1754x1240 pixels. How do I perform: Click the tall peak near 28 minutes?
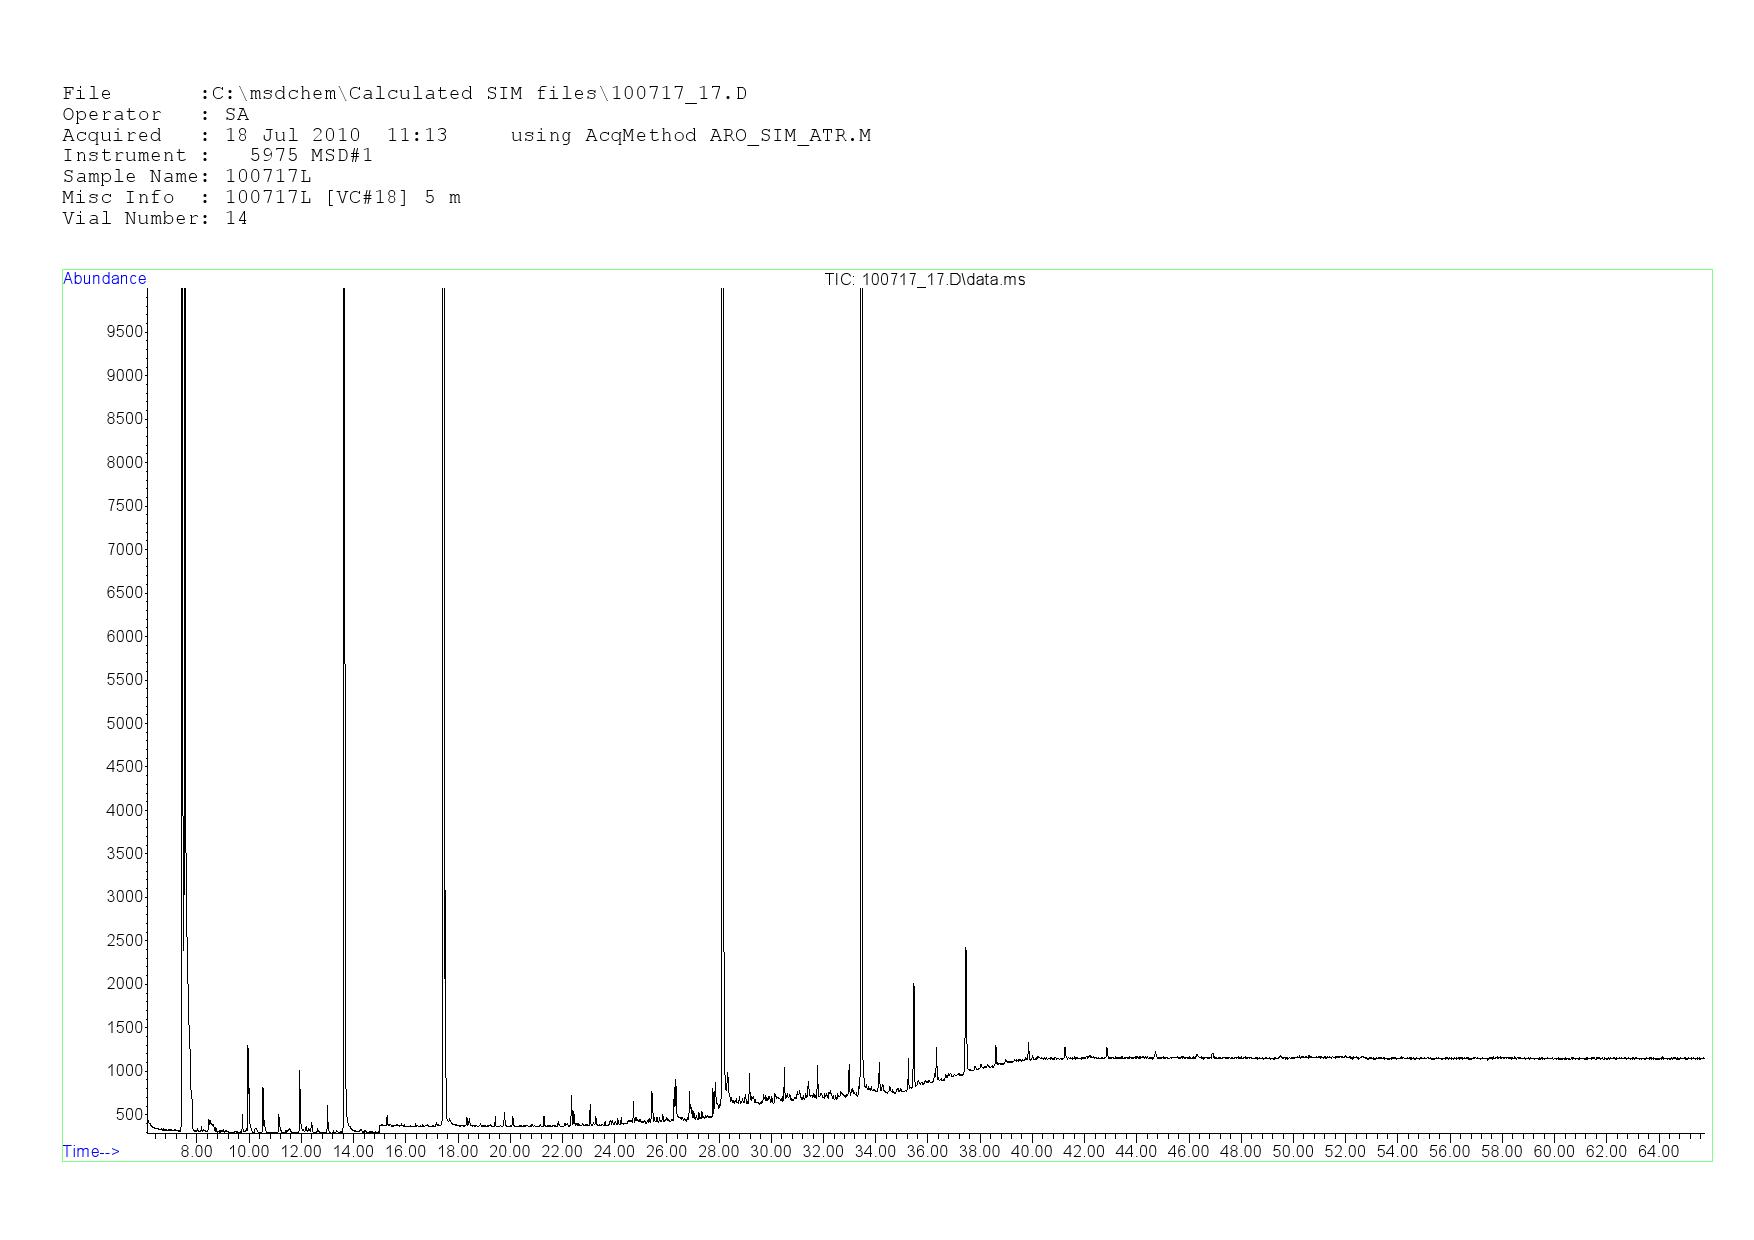click(x=722, y=600)
